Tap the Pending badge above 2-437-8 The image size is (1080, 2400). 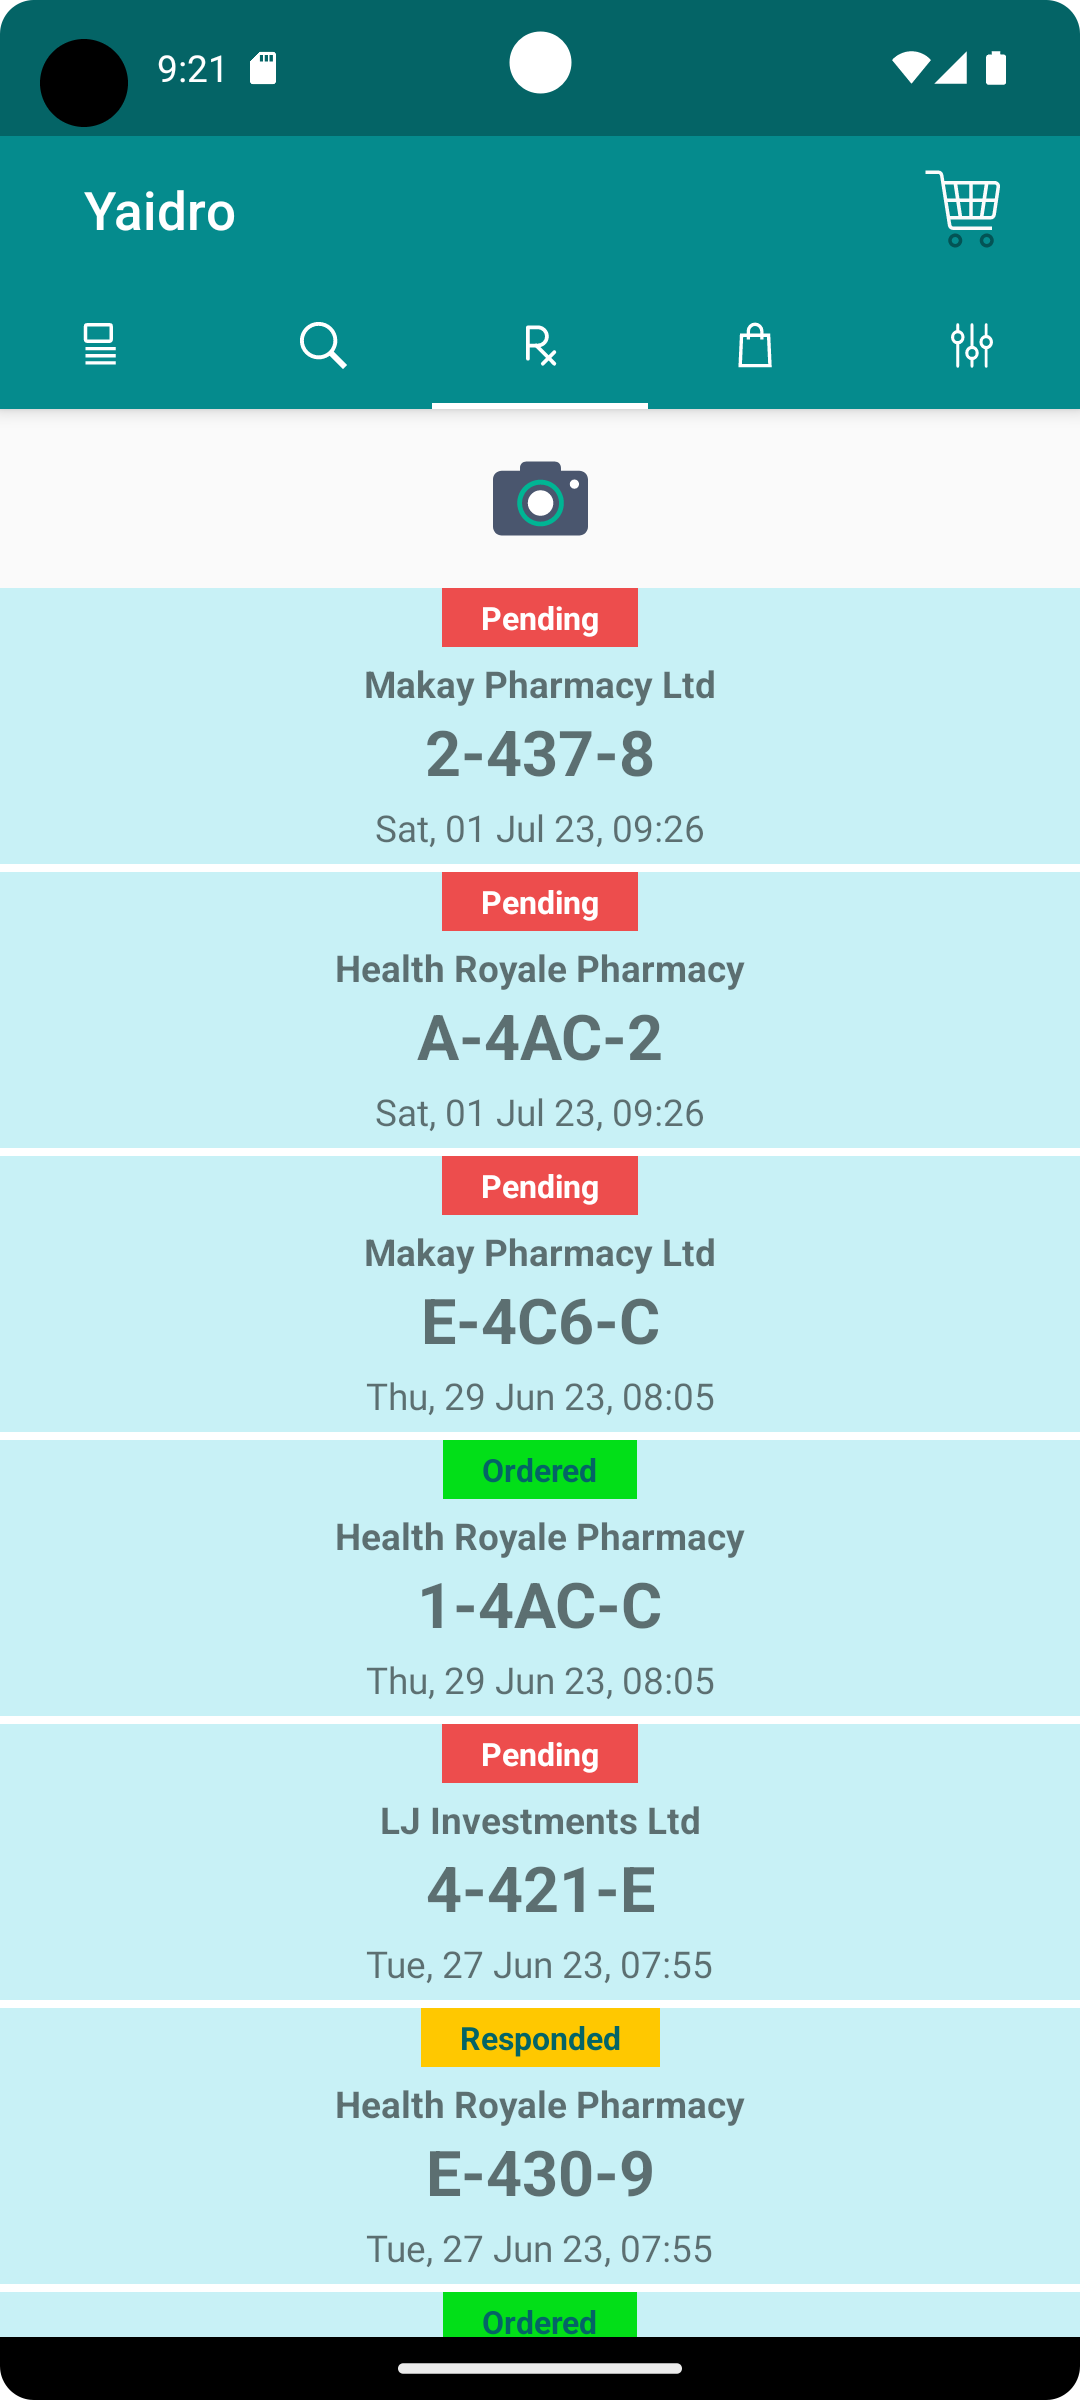tap(540, 618)
